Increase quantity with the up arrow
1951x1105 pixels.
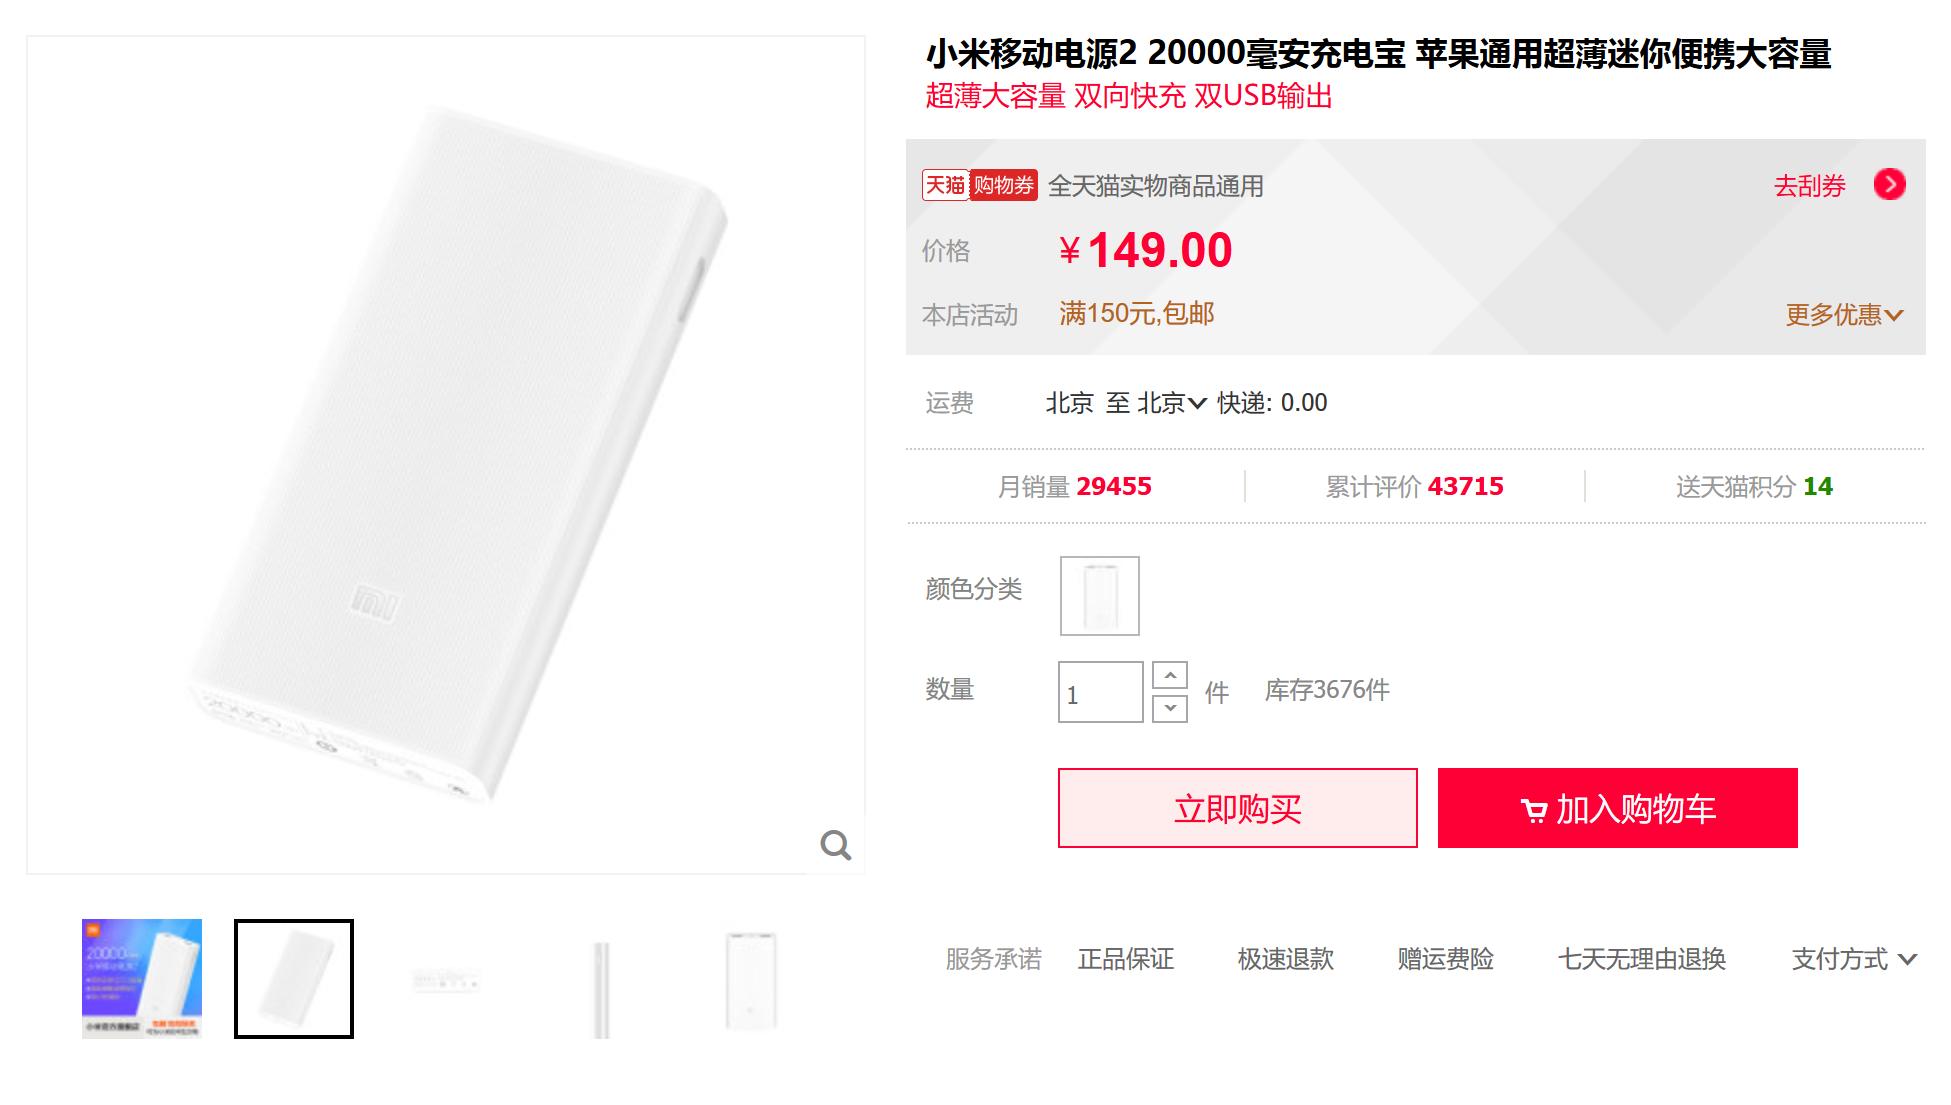tap(1170, 676)
